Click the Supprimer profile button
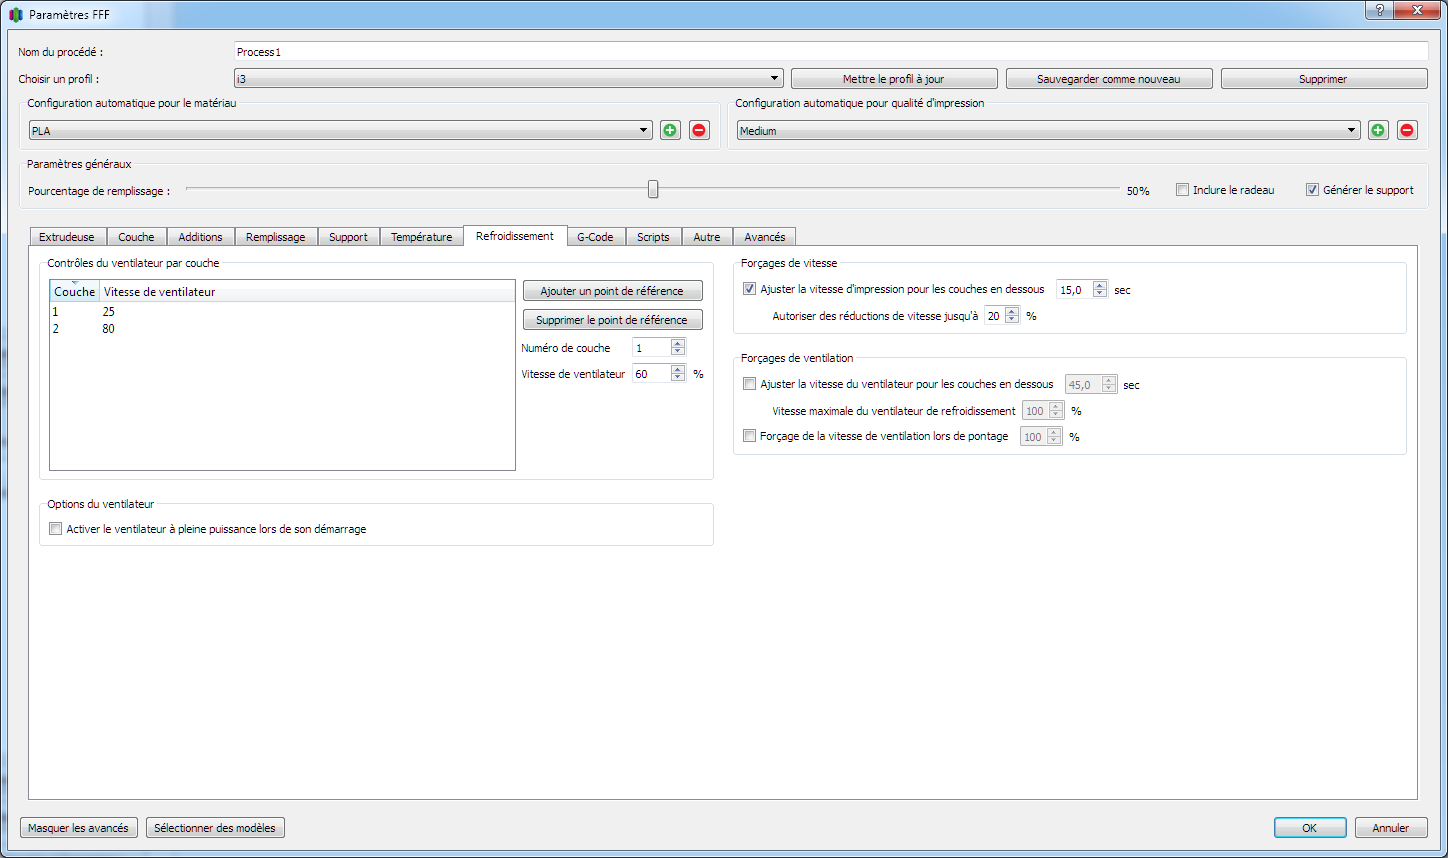This screenshot has width=1448, height=858. [1323, 79]
